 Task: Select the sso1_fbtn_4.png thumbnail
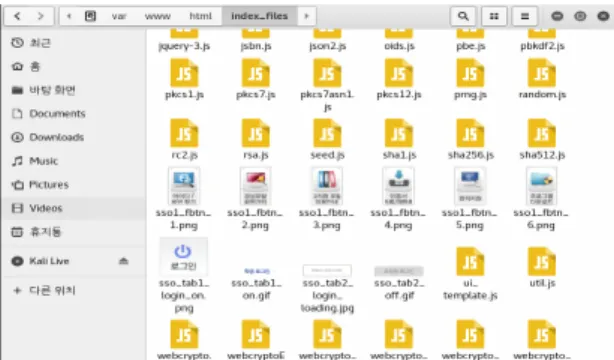tap(399, 186)
